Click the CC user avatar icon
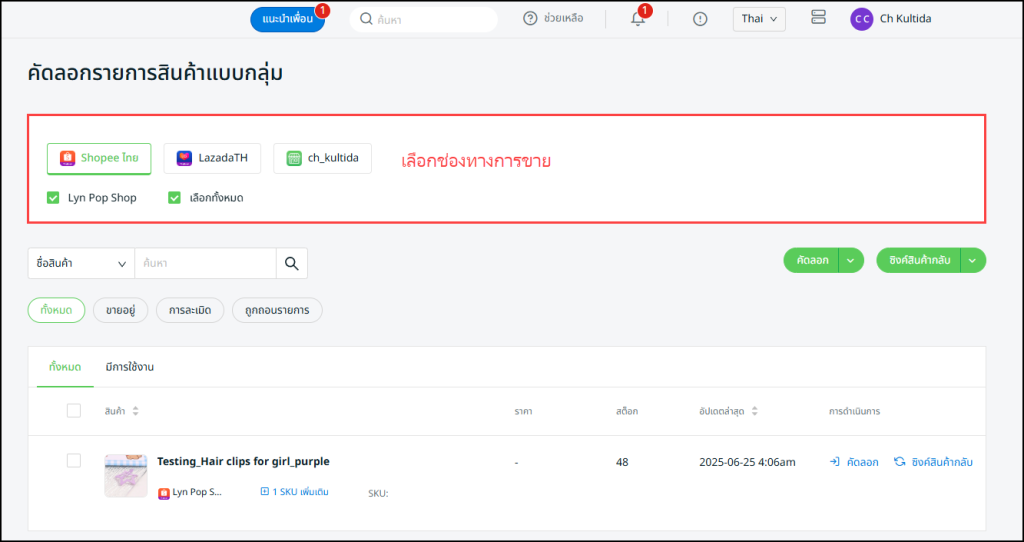This screenshot has height=542, width=1024. pos(861,19)
